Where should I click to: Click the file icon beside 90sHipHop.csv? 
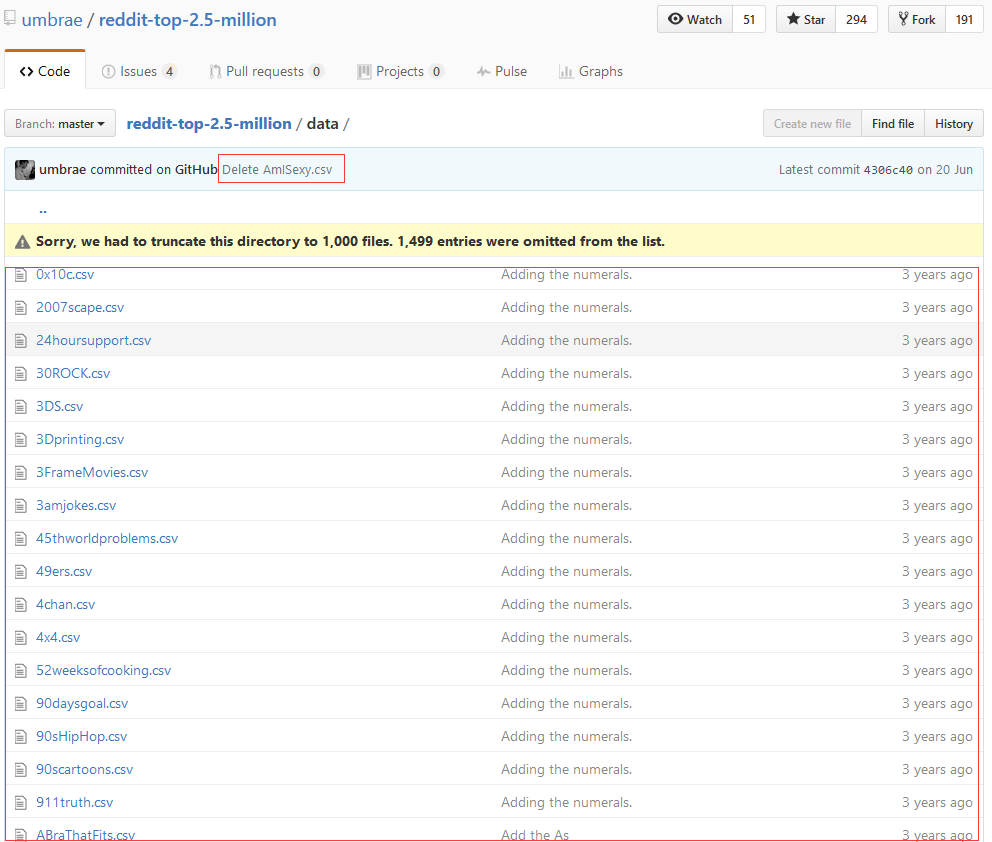click(21, 736)
